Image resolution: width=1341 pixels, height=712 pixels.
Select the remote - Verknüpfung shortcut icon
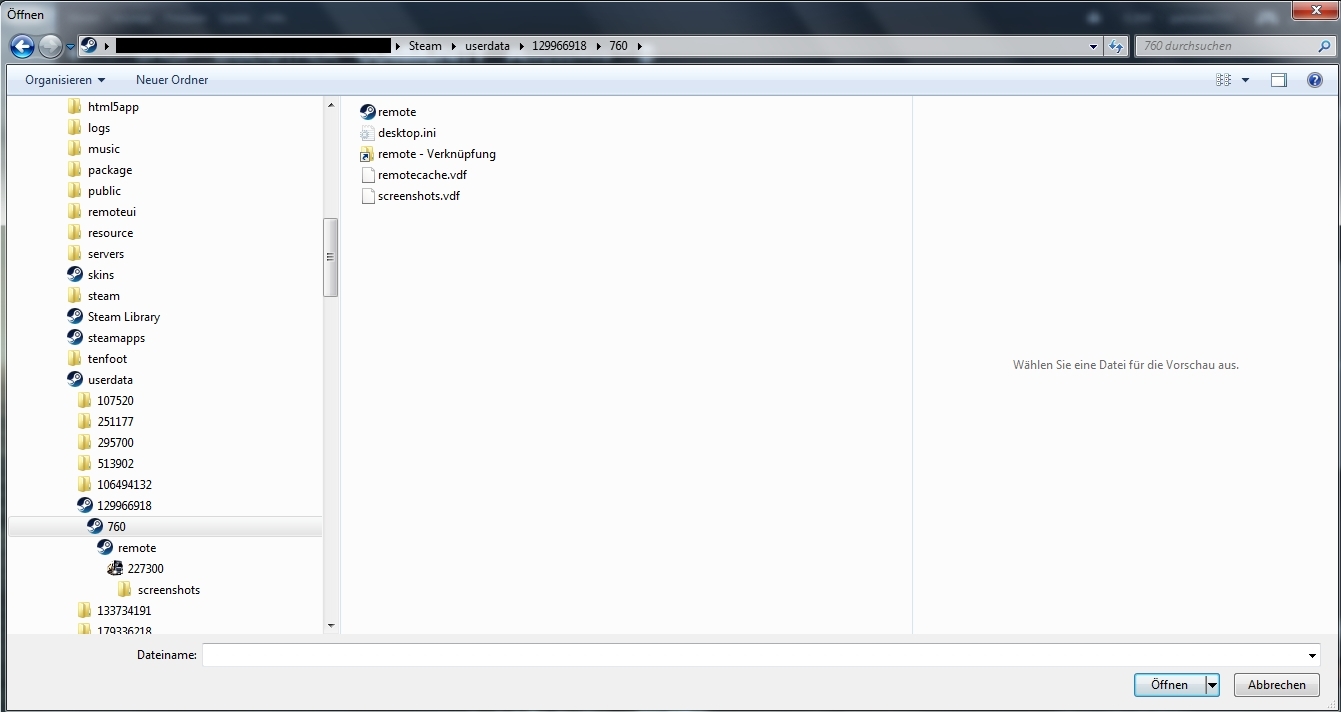pos(367,154)
